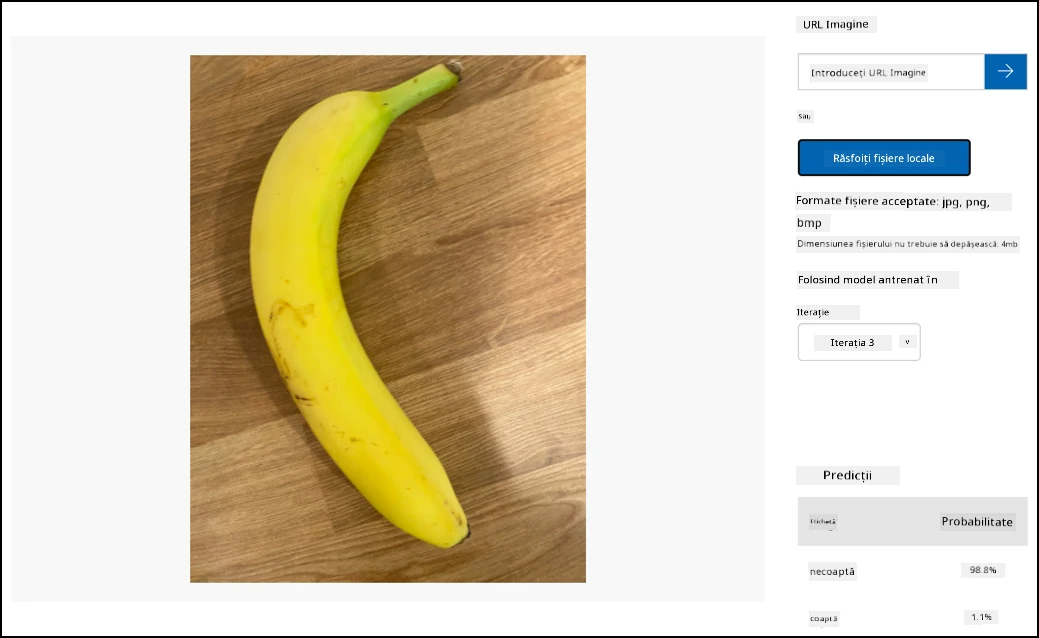This screenshot has width=1039, height=638.
Task: Click the 1.1% probability value
Action: click(981, 617)
